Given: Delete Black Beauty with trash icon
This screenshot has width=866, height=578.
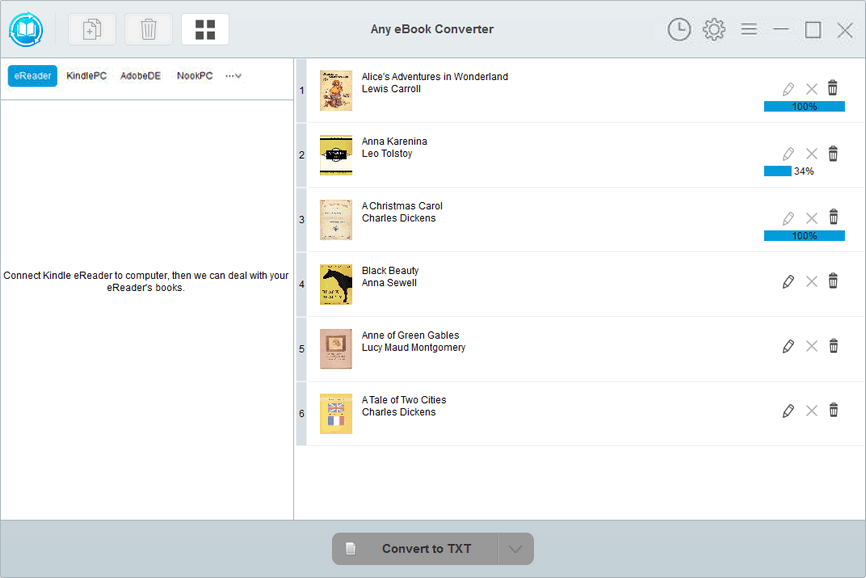Looking at the screenshot, I should point(833,281).
